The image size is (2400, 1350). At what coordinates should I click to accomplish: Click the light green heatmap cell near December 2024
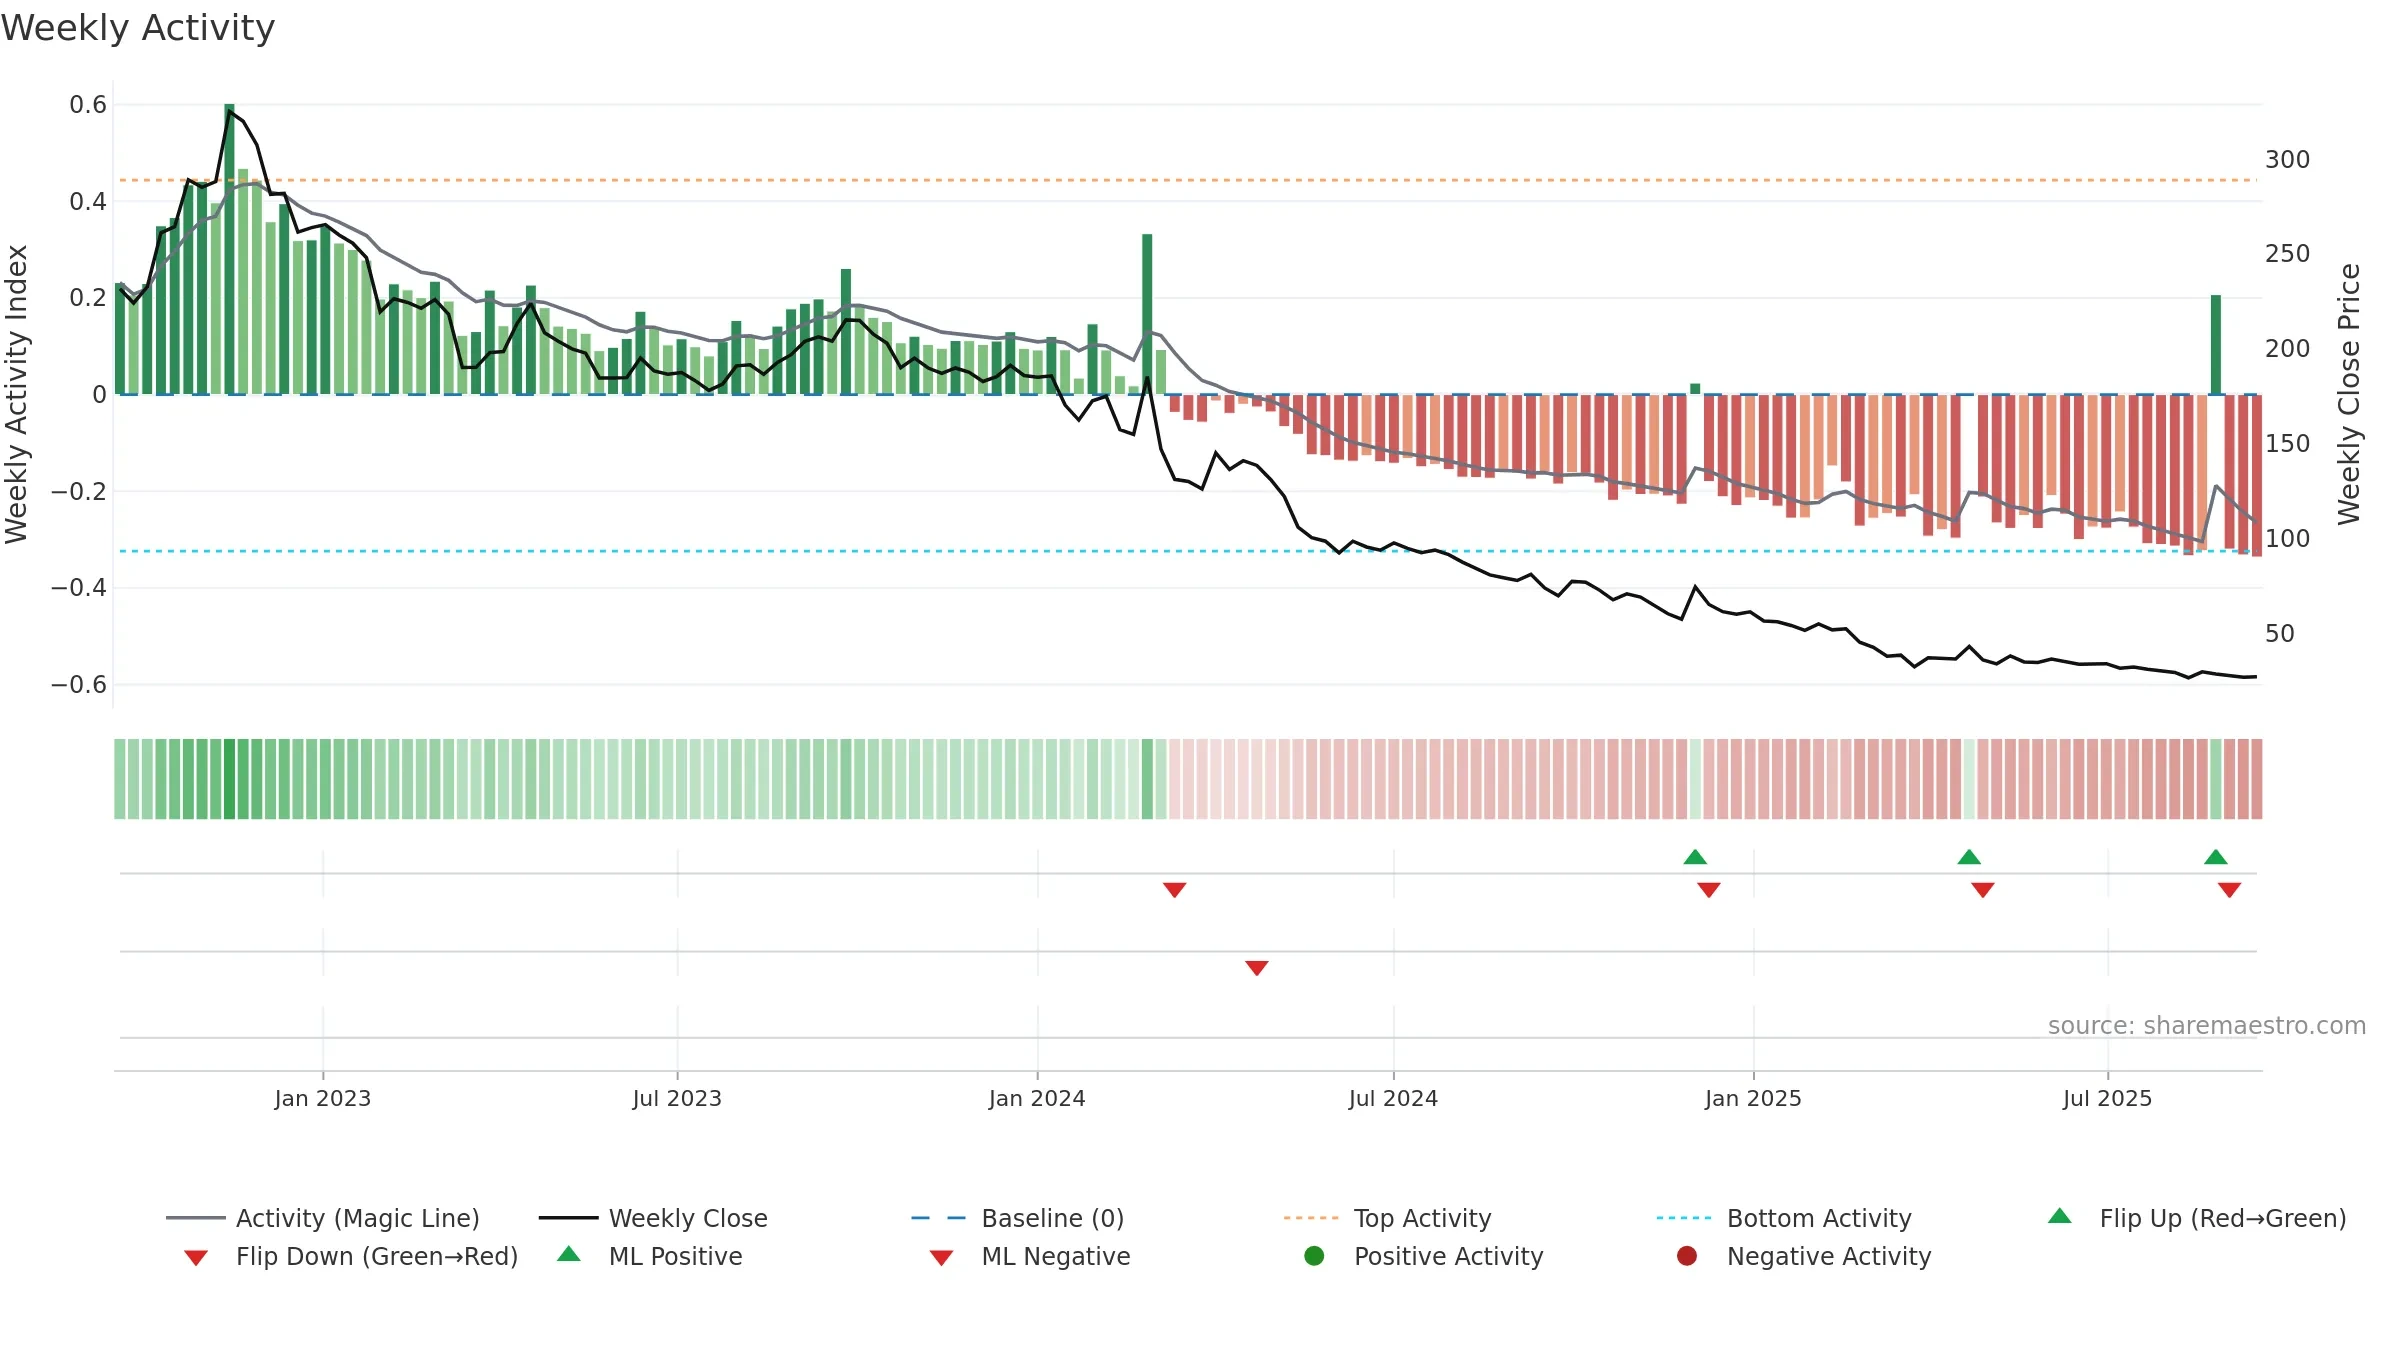click(1695, 779)
